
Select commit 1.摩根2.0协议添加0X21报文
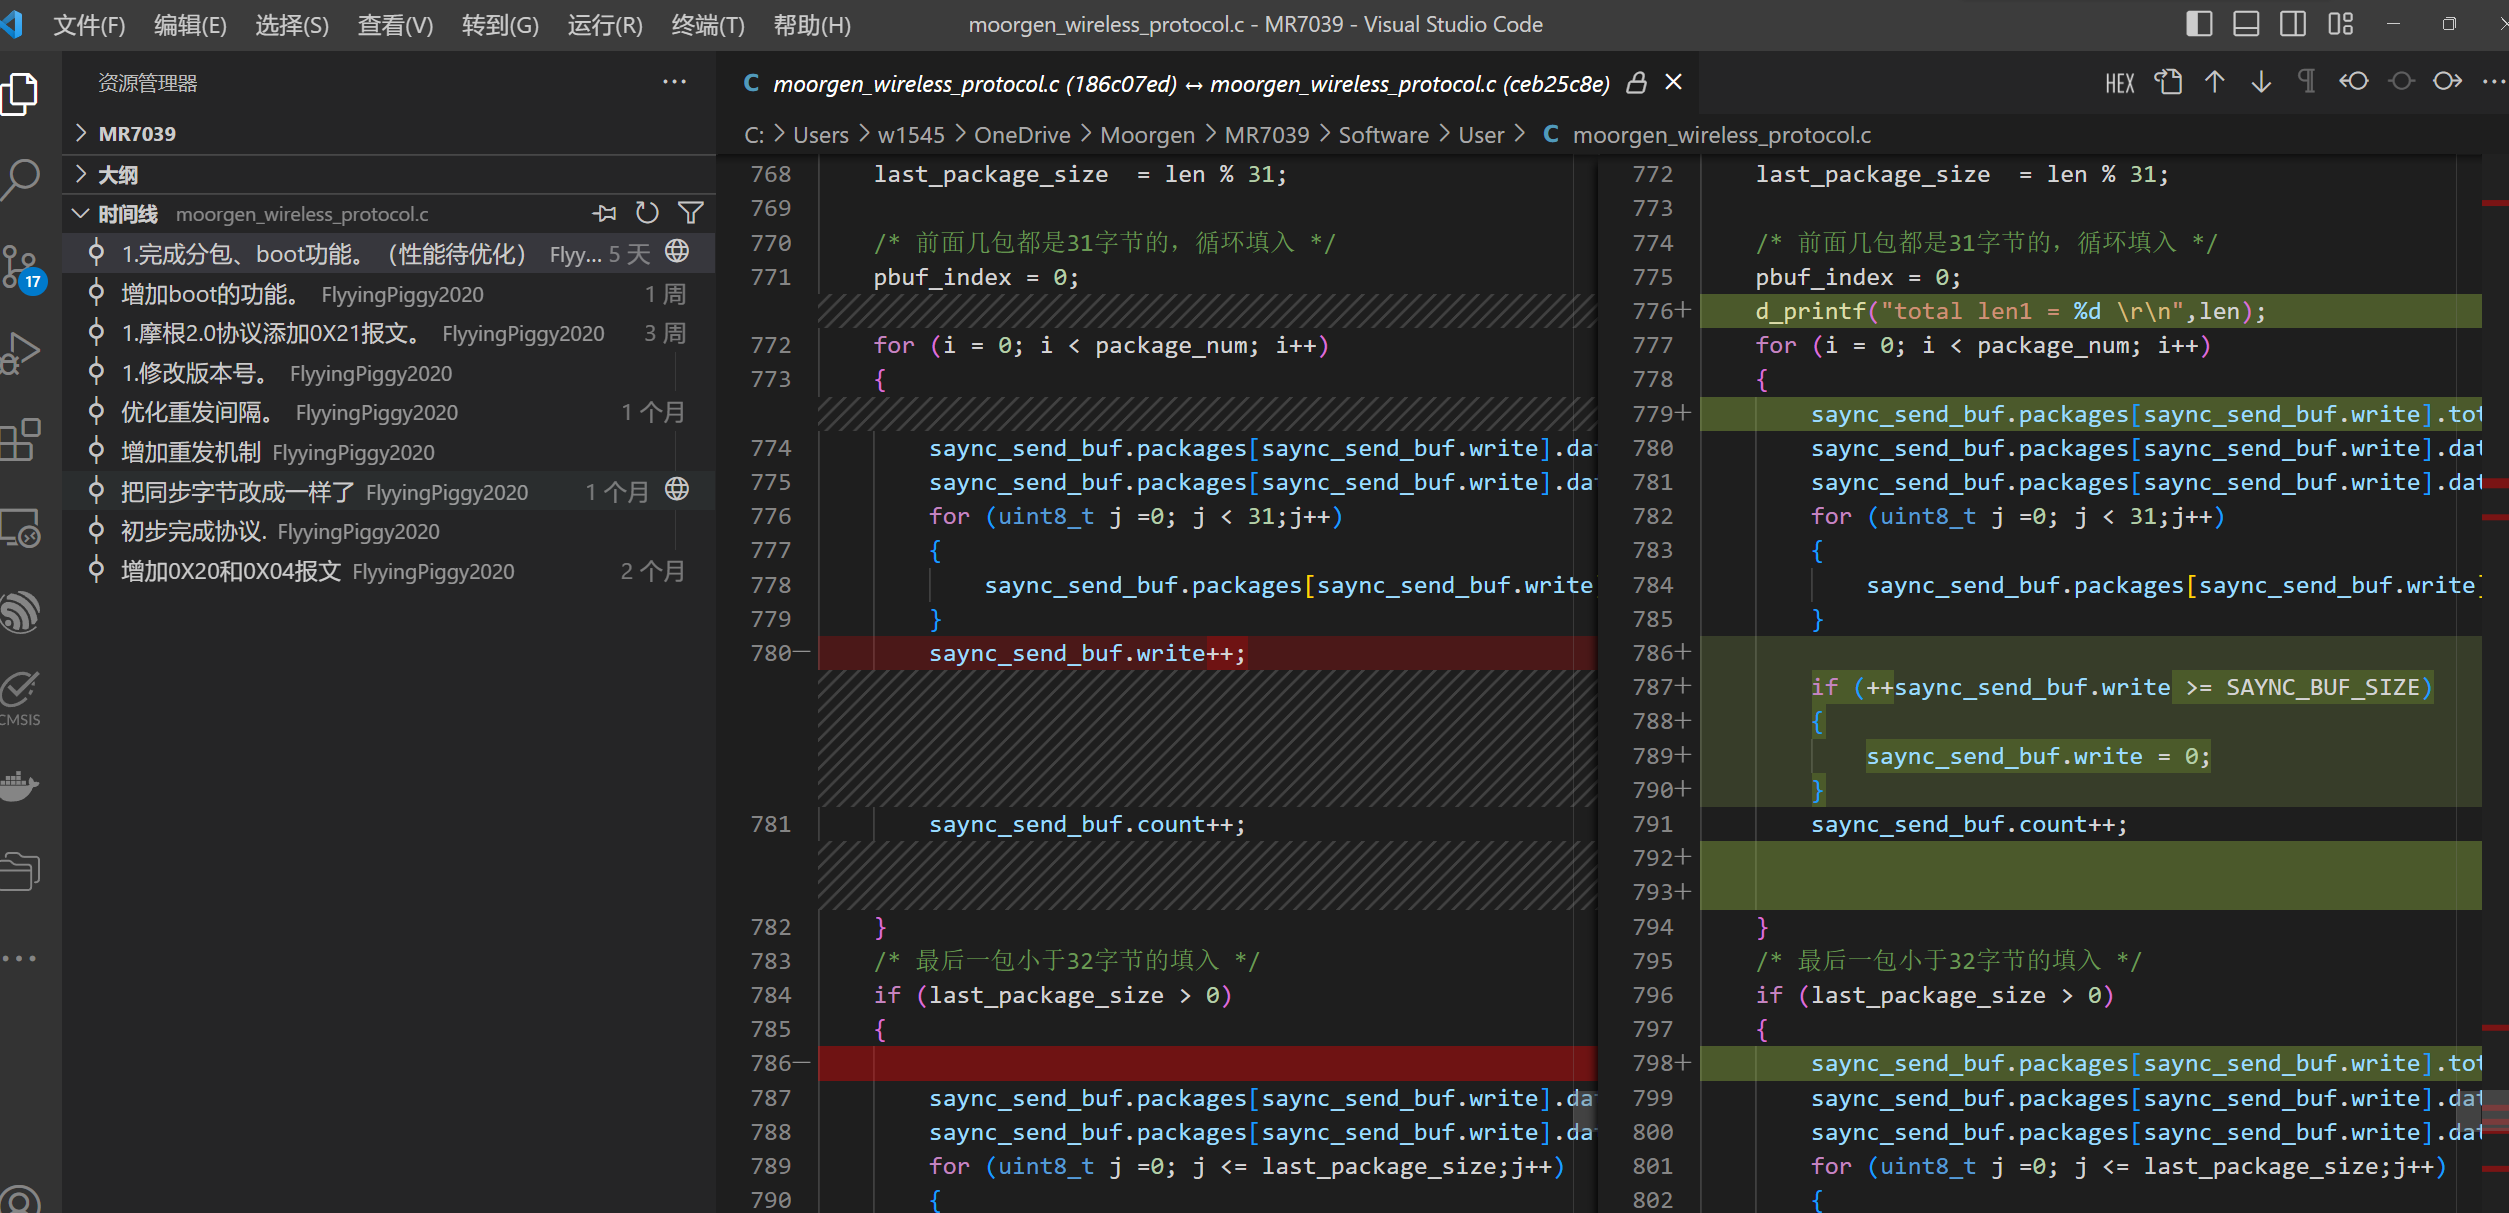pos(389,333)
